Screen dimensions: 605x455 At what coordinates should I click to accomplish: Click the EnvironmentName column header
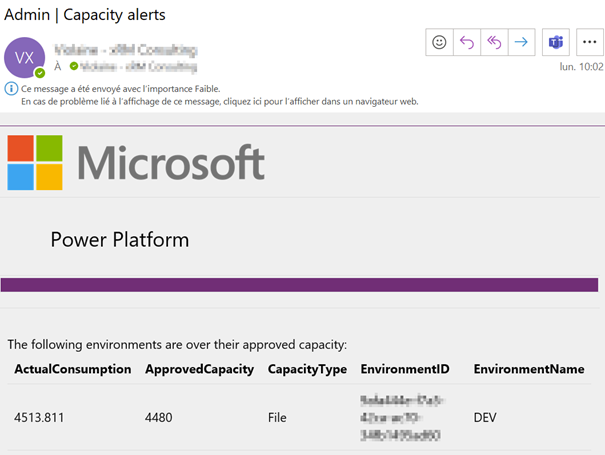click(528, 369)
